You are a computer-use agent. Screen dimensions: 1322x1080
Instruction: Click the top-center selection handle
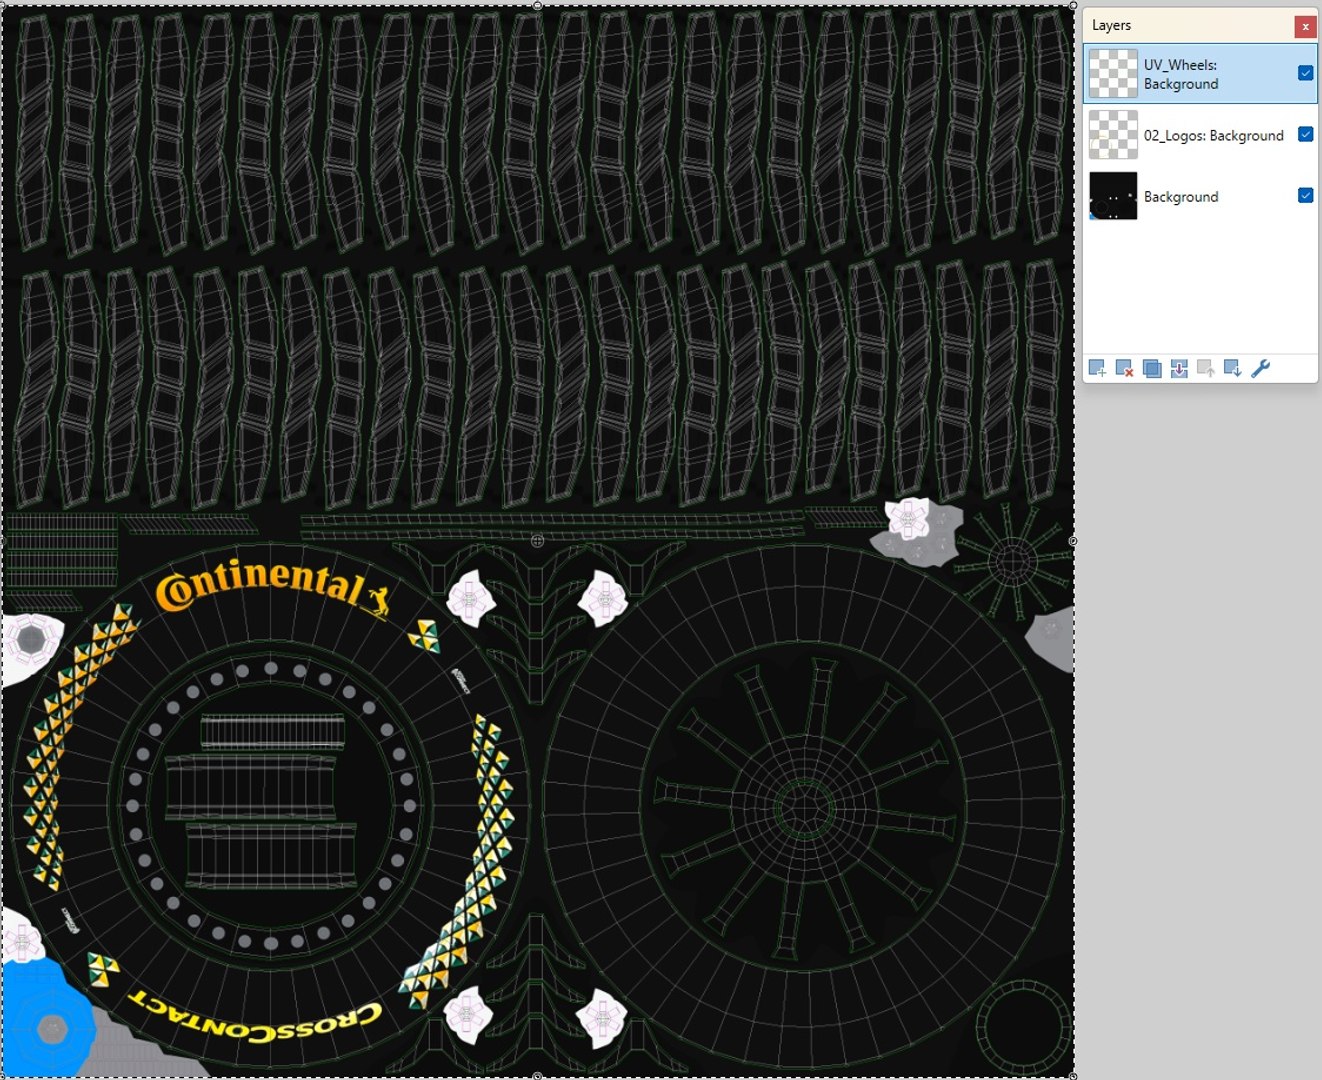538,6
